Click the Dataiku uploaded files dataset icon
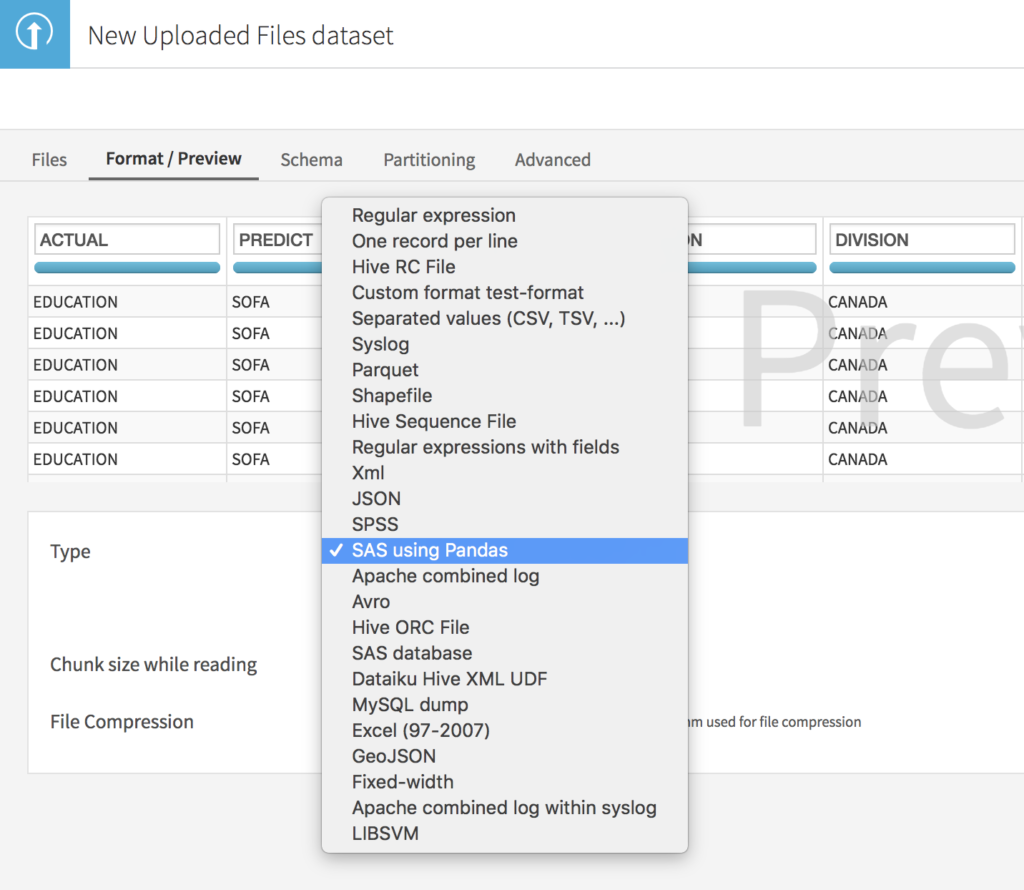This screenshot has height=890, width=1024. click(x=34, y=34)
